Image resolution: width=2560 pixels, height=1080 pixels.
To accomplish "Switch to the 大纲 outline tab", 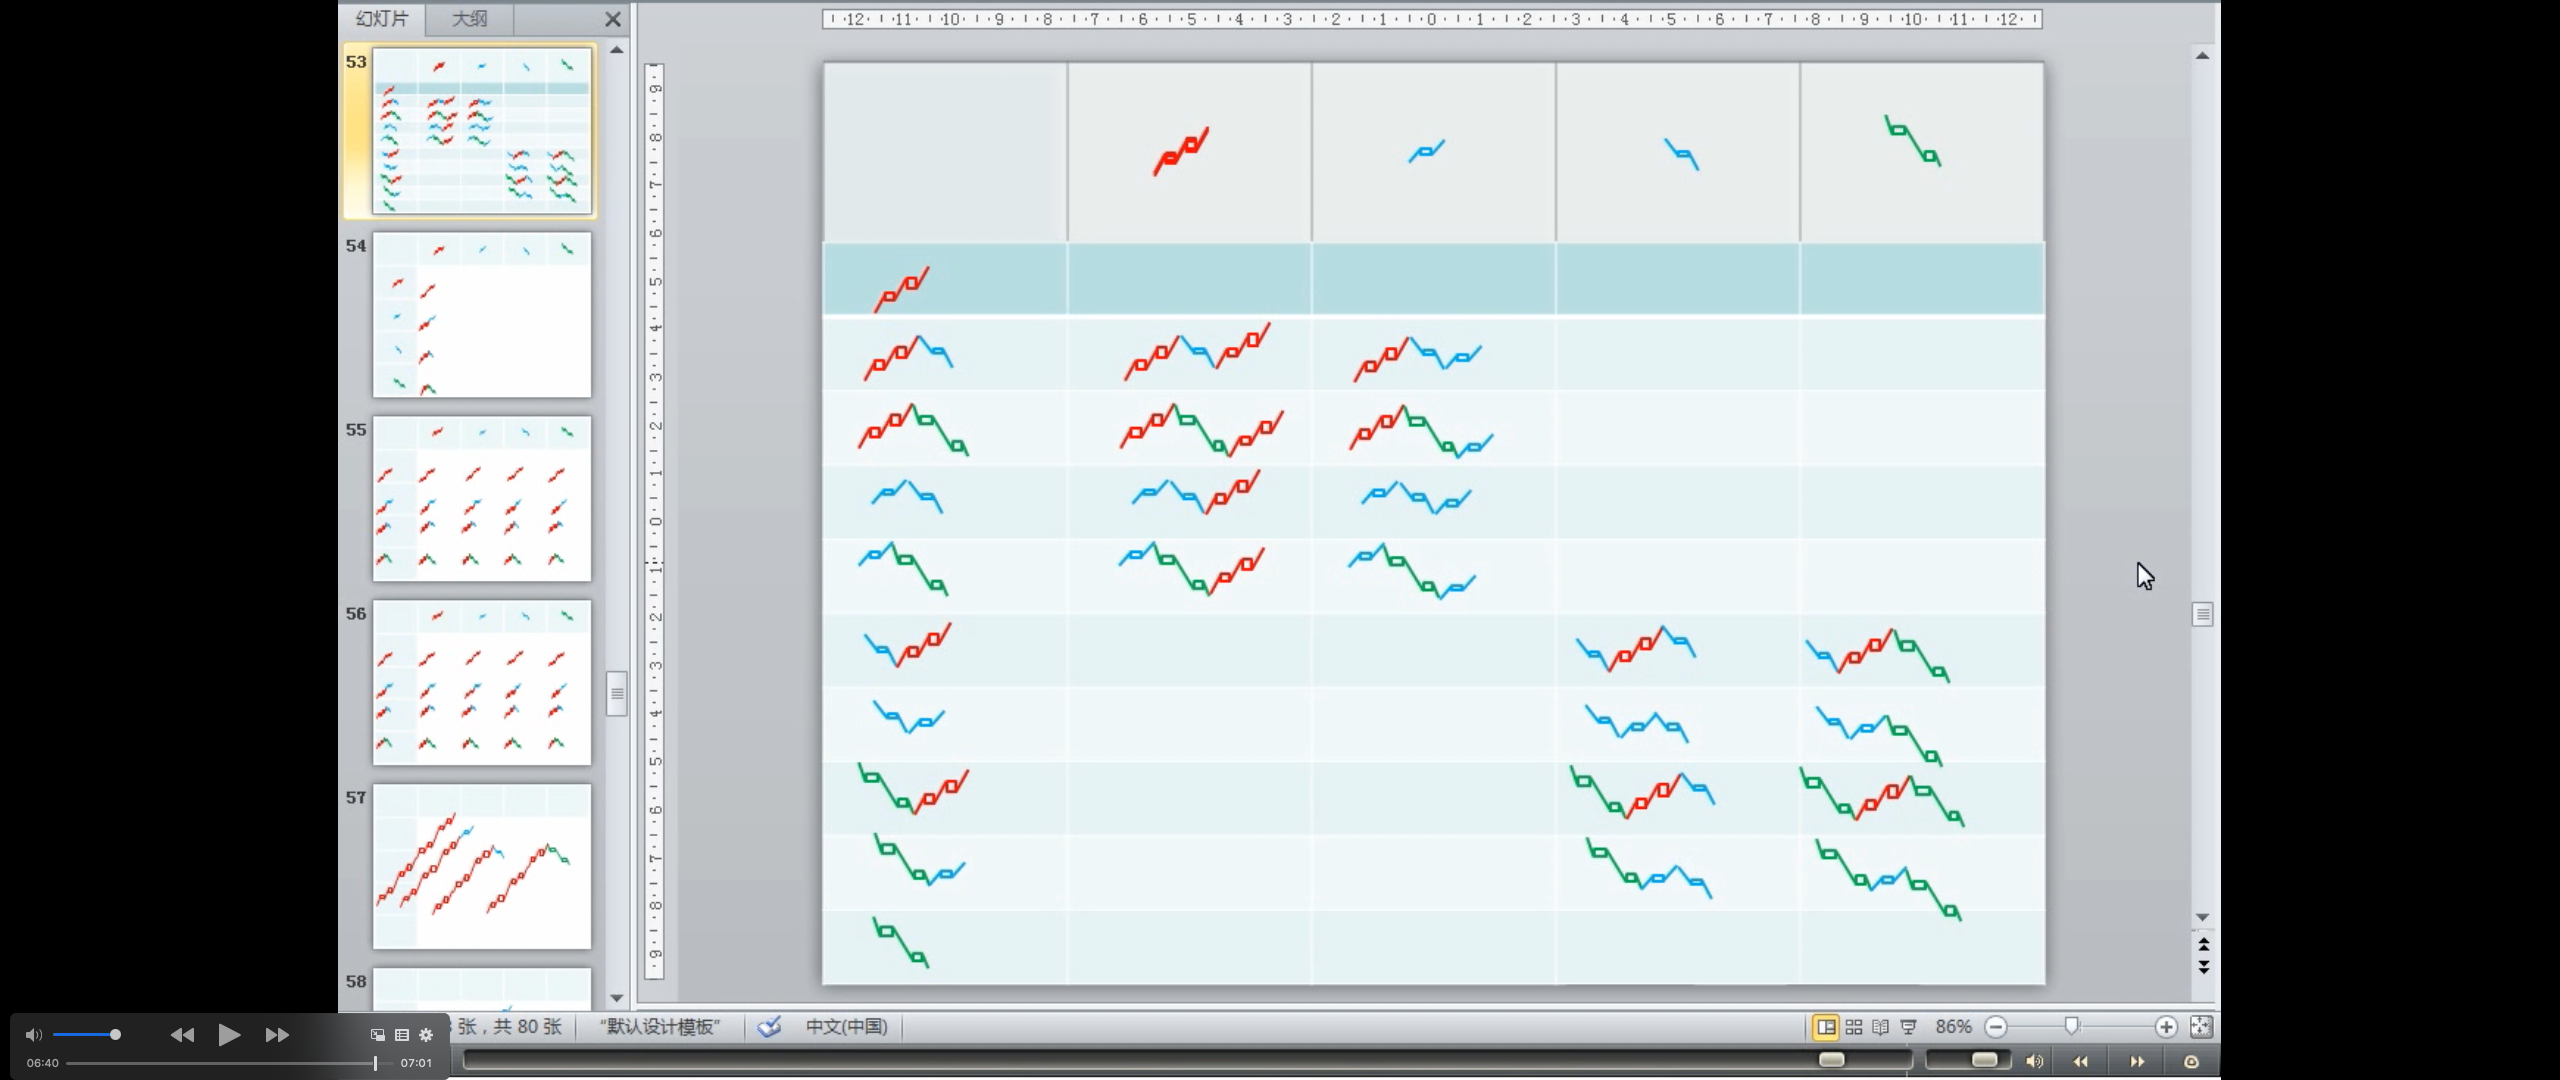I will pyautogui.click(x=469, y=19).
